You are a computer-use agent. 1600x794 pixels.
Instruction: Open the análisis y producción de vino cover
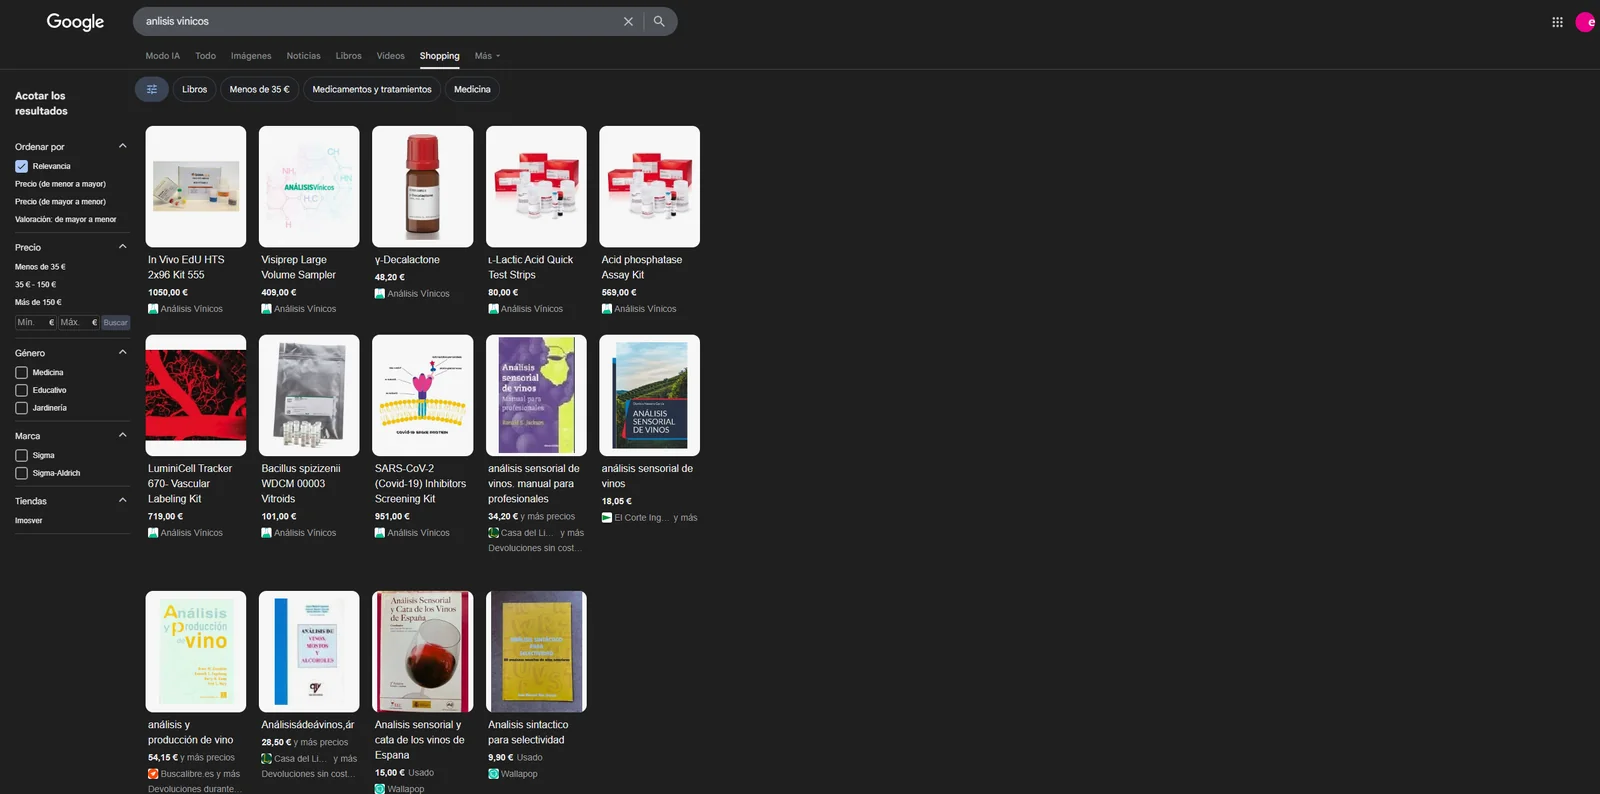point(196,651)
